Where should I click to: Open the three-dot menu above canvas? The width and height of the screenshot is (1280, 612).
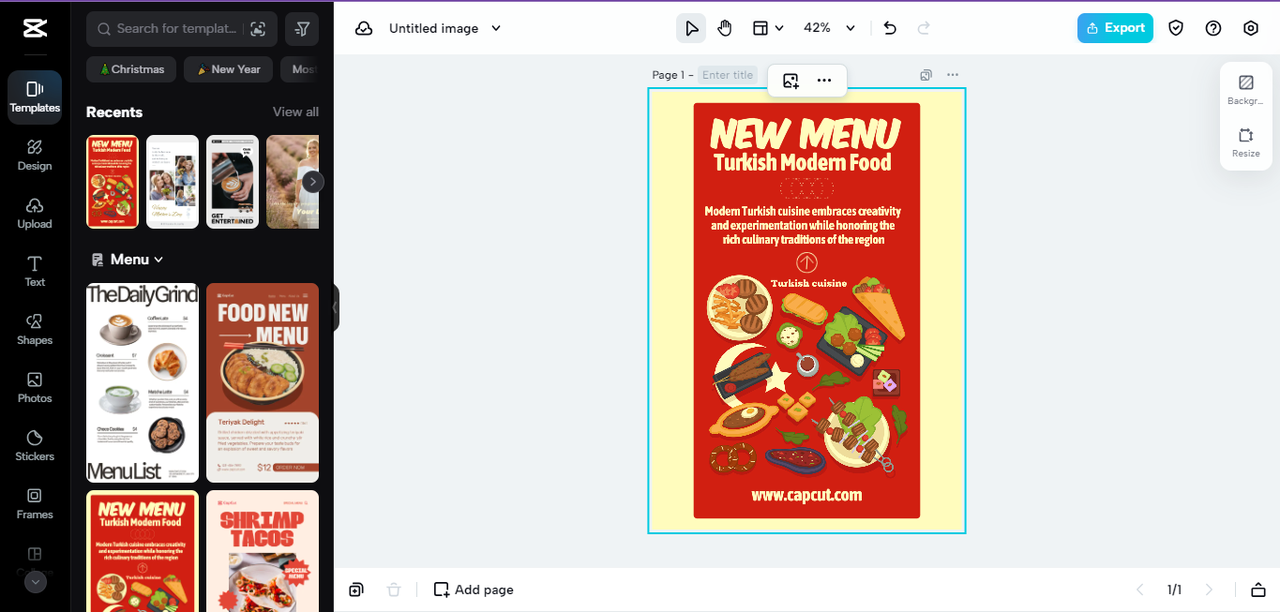[824, 81]
